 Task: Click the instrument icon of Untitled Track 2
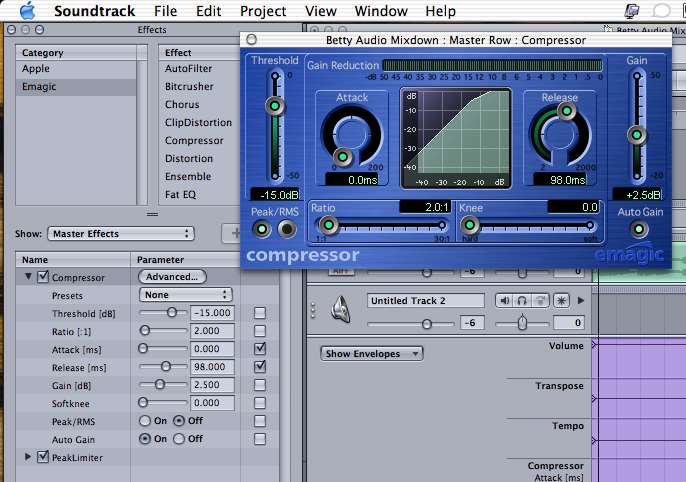click(x=341, y=309)
